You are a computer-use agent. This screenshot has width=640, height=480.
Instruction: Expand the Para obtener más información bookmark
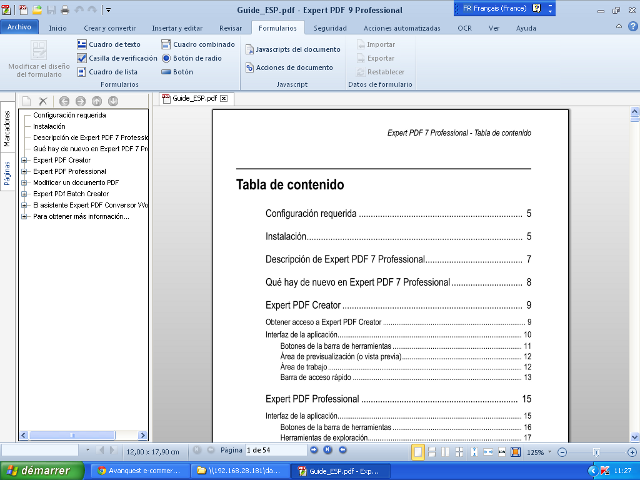24,217
